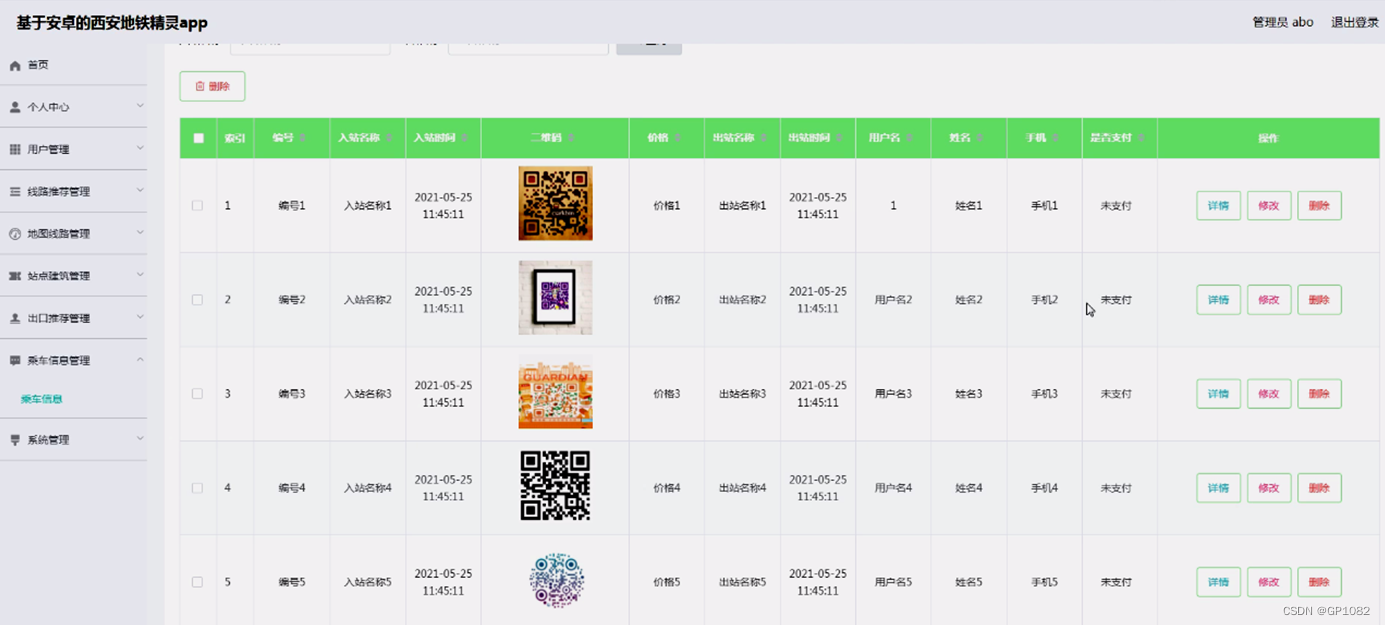Expand the 站点建筑管理 chevron

140,275
